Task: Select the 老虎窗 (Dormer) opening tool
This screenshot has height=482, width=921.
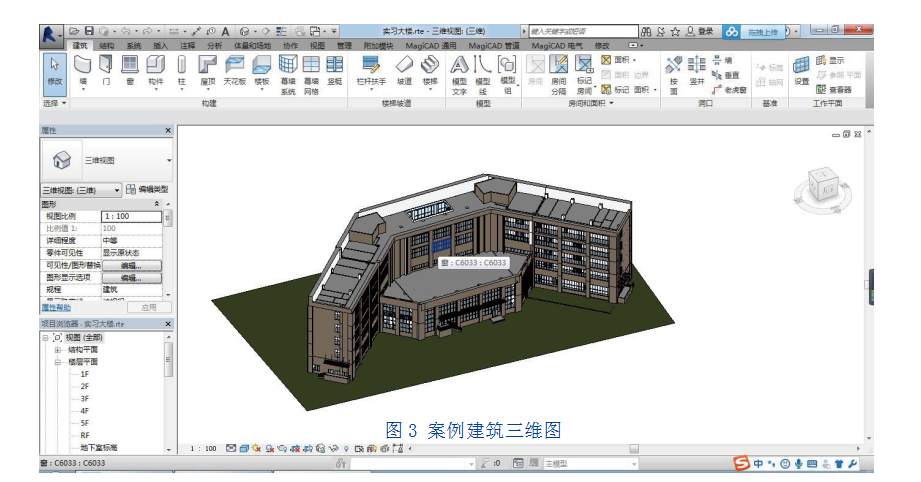Action: coord(729,90)
